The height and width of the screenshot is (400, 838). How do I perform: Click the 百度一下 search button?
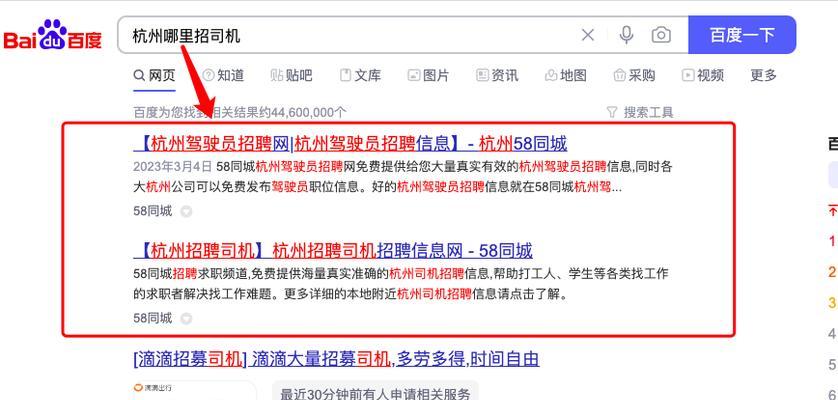(742, 35)
